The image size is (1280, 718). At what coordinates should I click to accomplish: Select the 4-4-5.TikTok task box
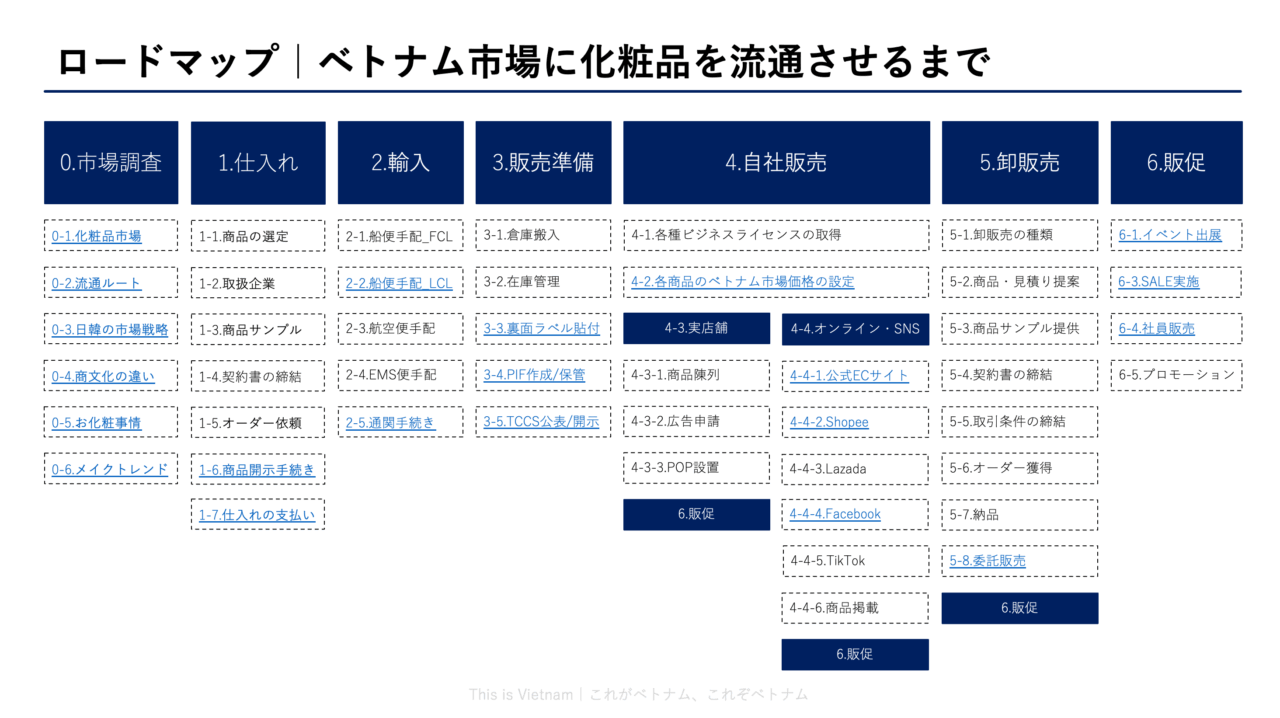855,561
